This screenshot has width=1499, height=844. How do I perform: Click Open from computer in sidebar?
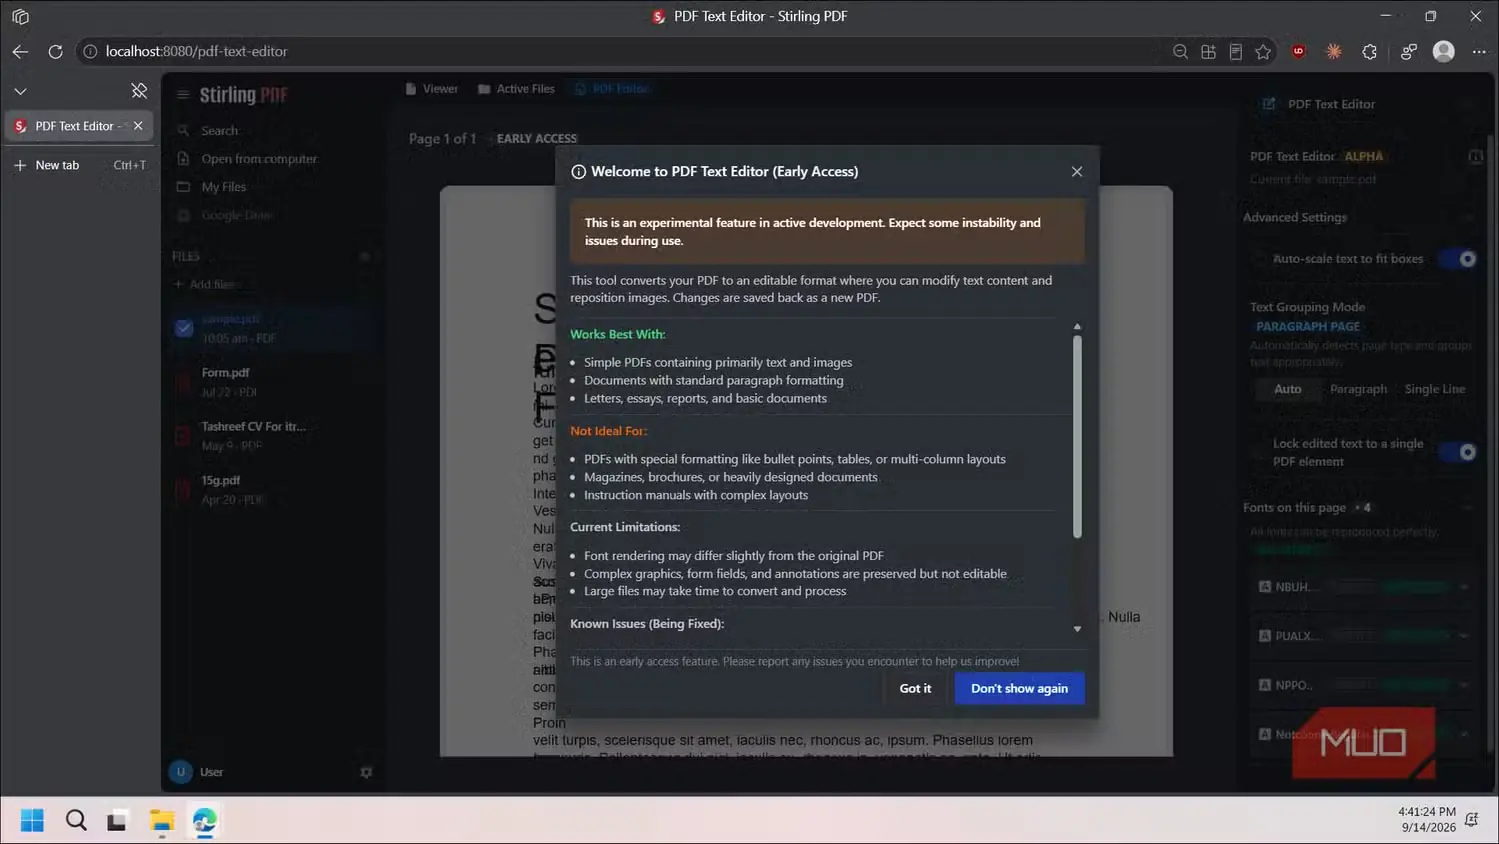click(259, 159)
